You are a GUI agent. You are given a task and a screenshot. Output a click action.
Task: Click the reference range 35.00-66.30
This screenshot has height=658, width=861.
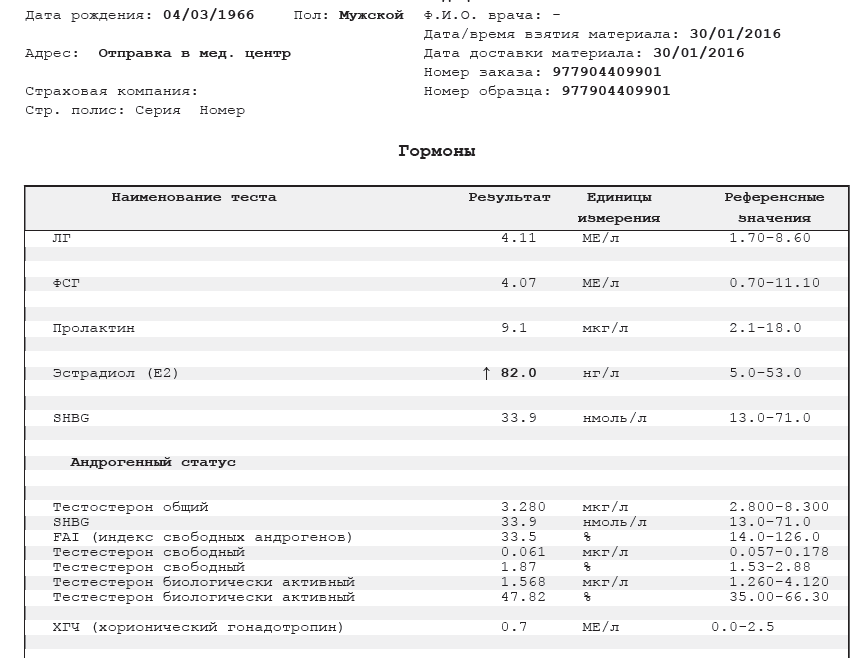(779, 597)
